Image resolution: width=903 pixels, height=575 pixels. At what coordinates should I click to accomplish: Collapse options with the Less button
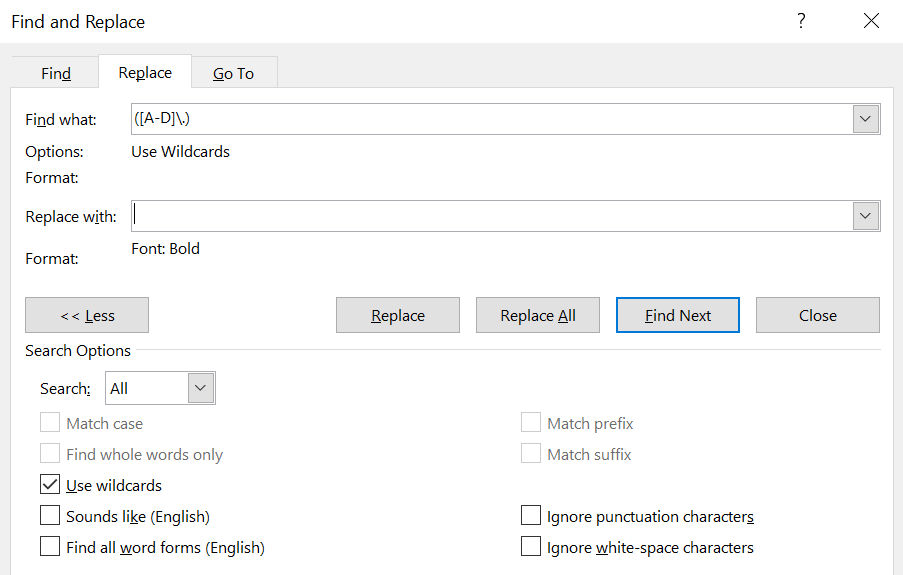coord(87,315)
